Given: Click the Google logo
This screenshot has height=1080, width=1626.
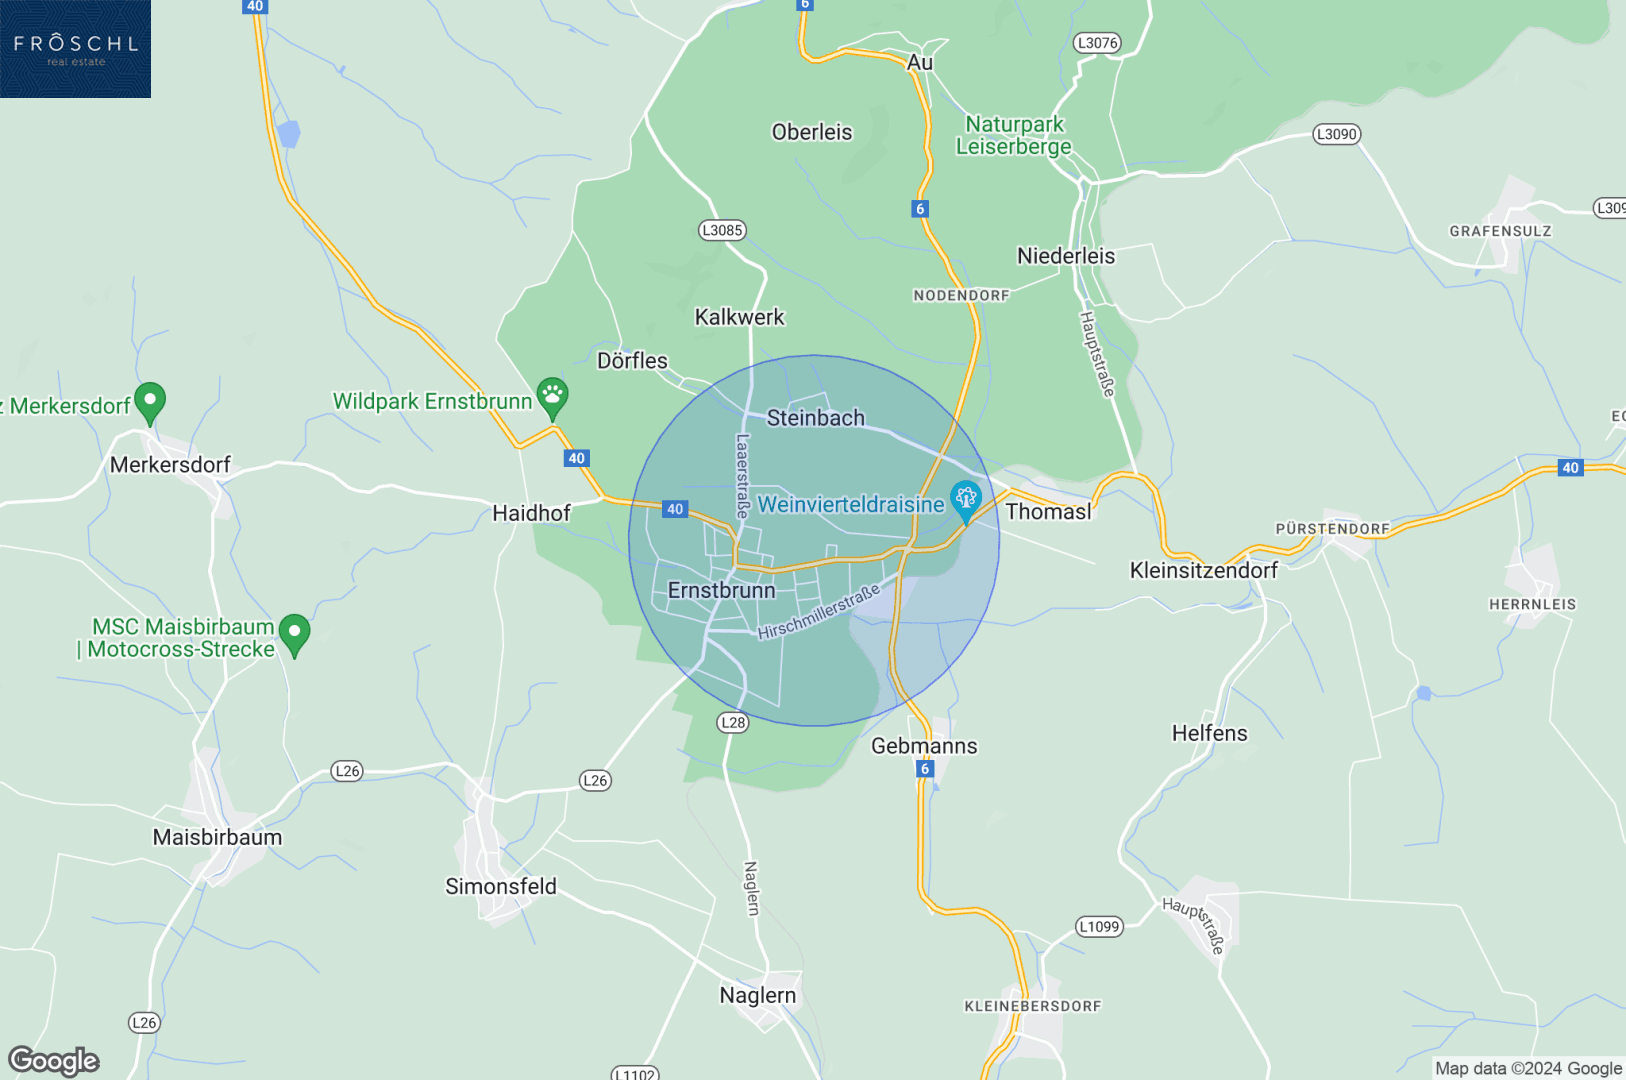Looking at the screenshot, I should click(54, 1061).
